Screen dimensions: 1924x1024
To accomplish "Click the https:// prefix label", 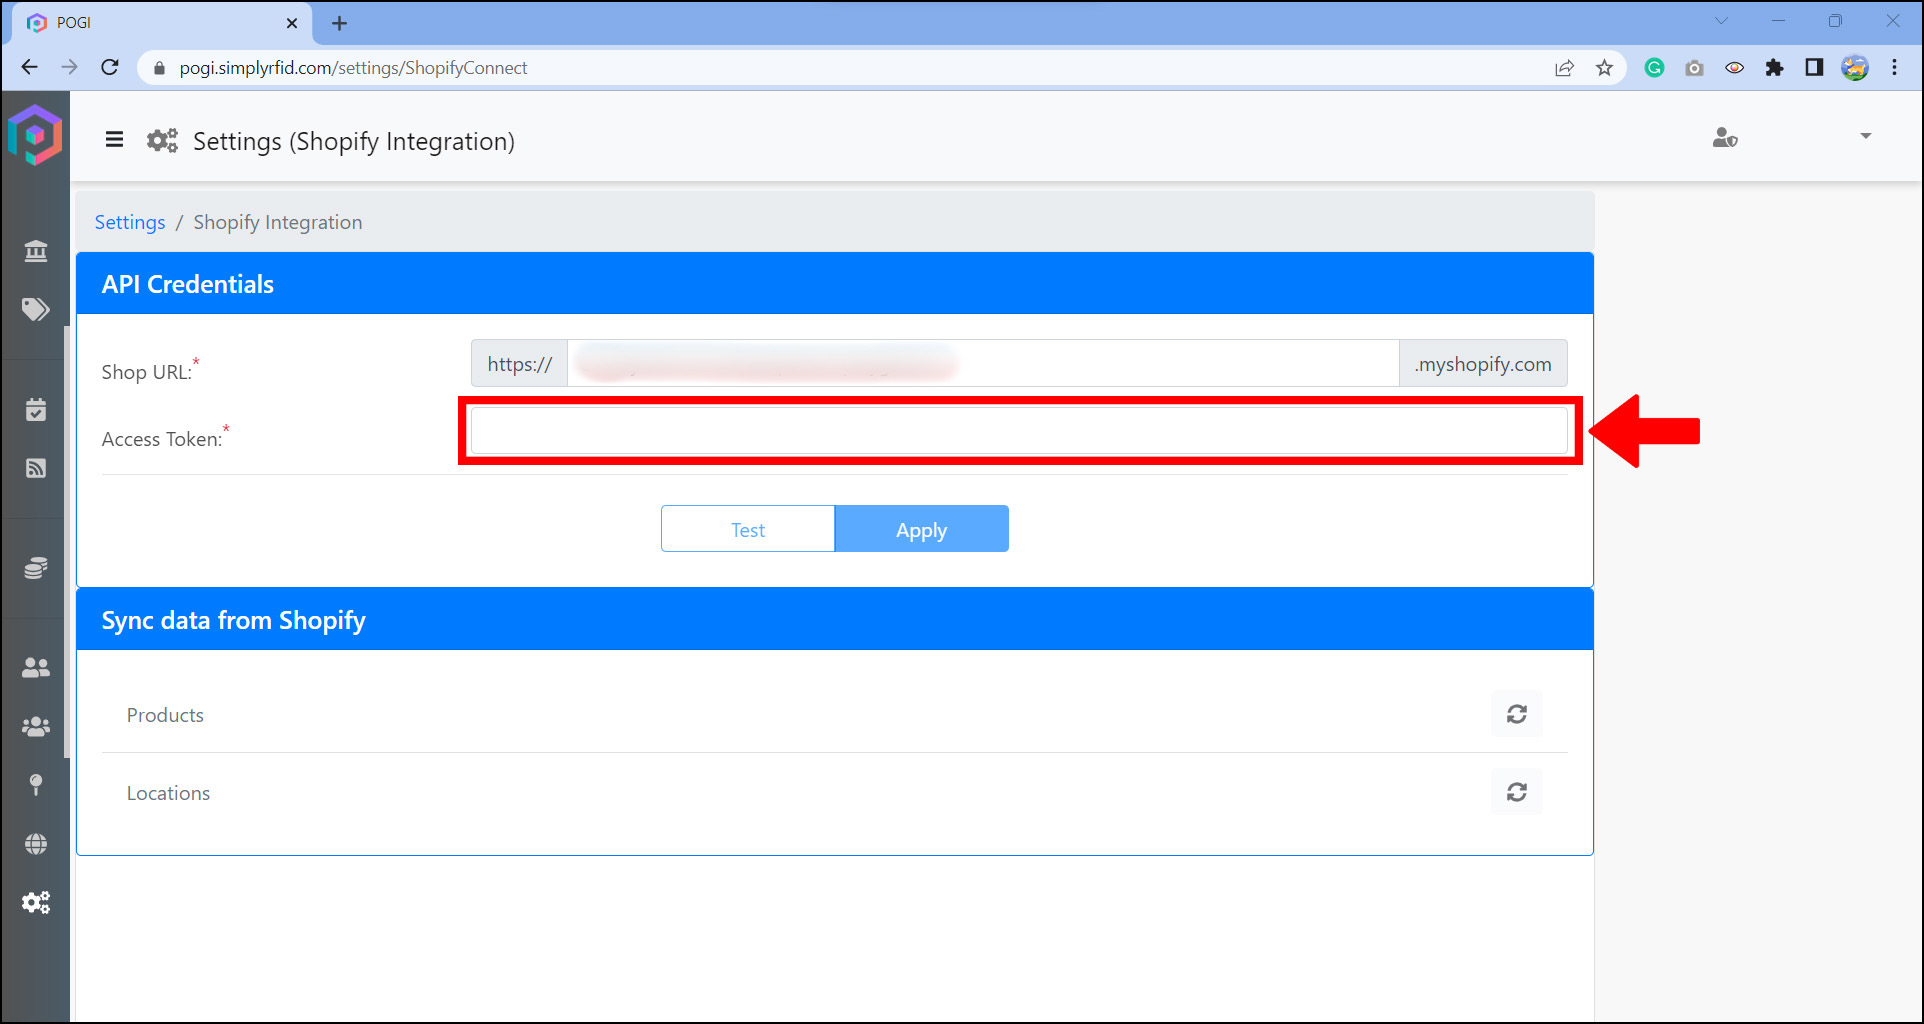I will pyautogui.click(x=519, y=363).
